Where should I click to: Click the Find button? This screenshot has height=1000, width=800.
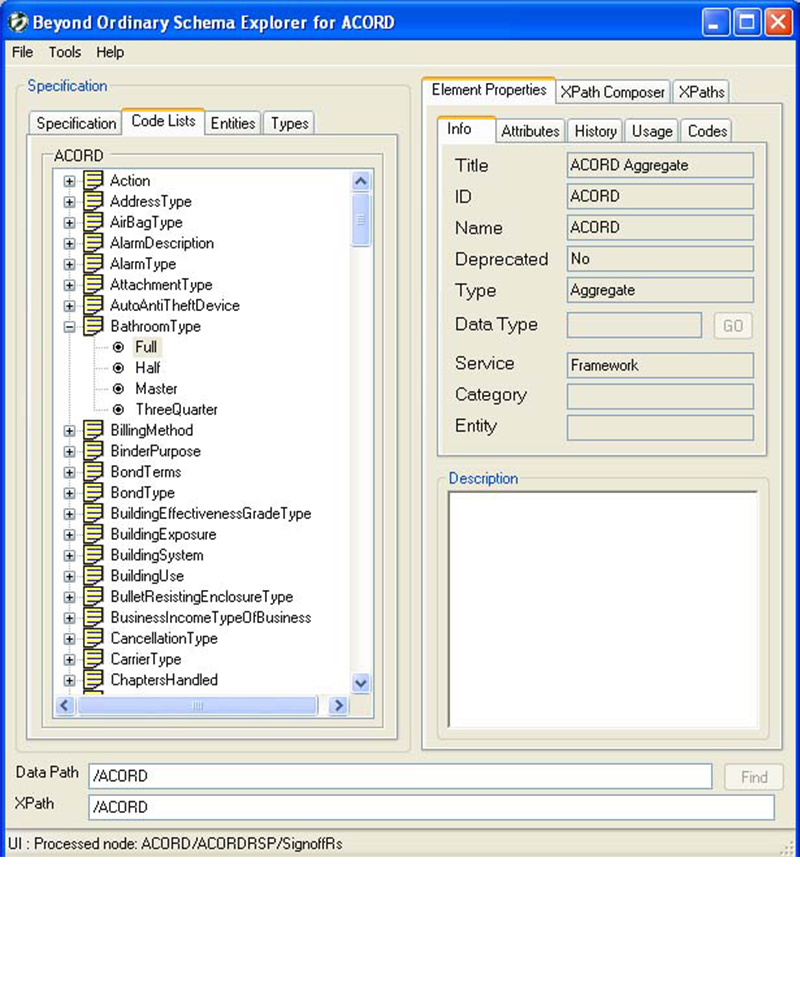tap(754, 777)
